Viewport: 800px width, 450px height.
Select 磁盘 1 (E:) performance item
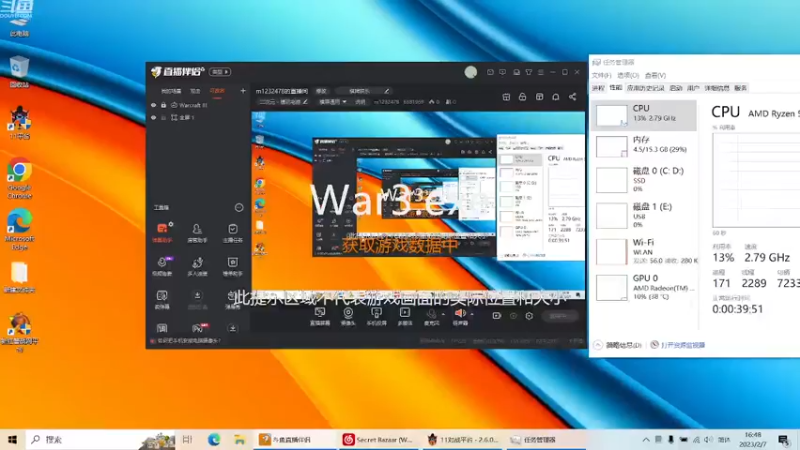pyautogui.click(x=643, y=215)
